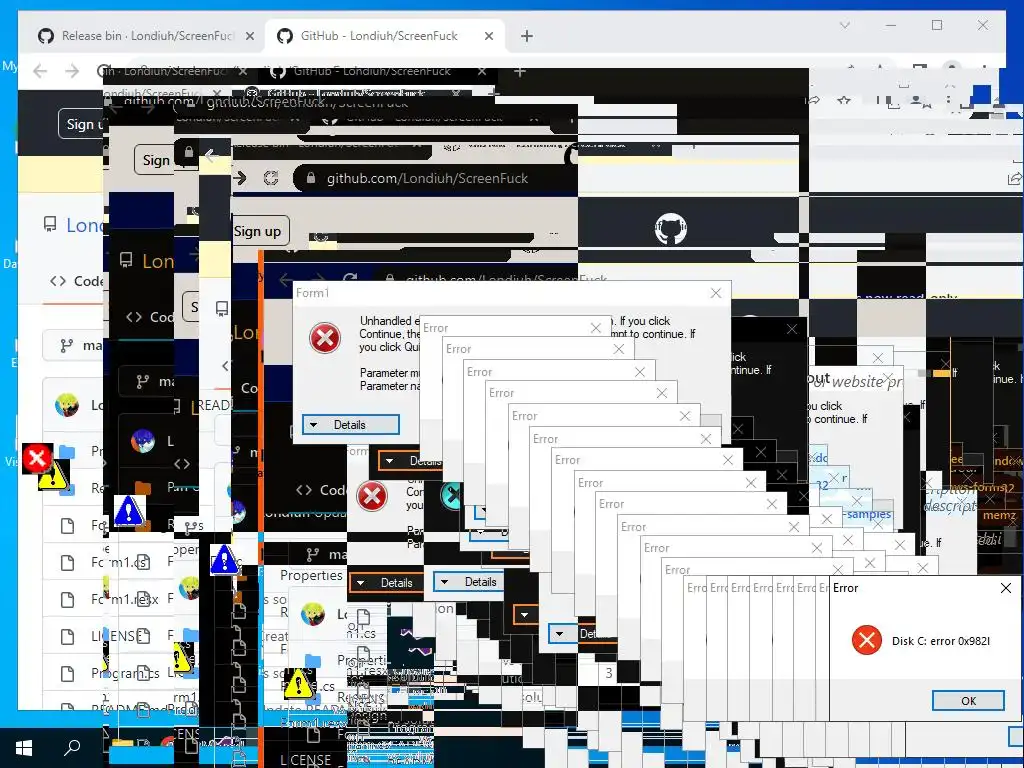Image resolution: width=1024 pixels, height=768 pixels.
Task: Click the share arrow left of the star
Action: [814, 101]
